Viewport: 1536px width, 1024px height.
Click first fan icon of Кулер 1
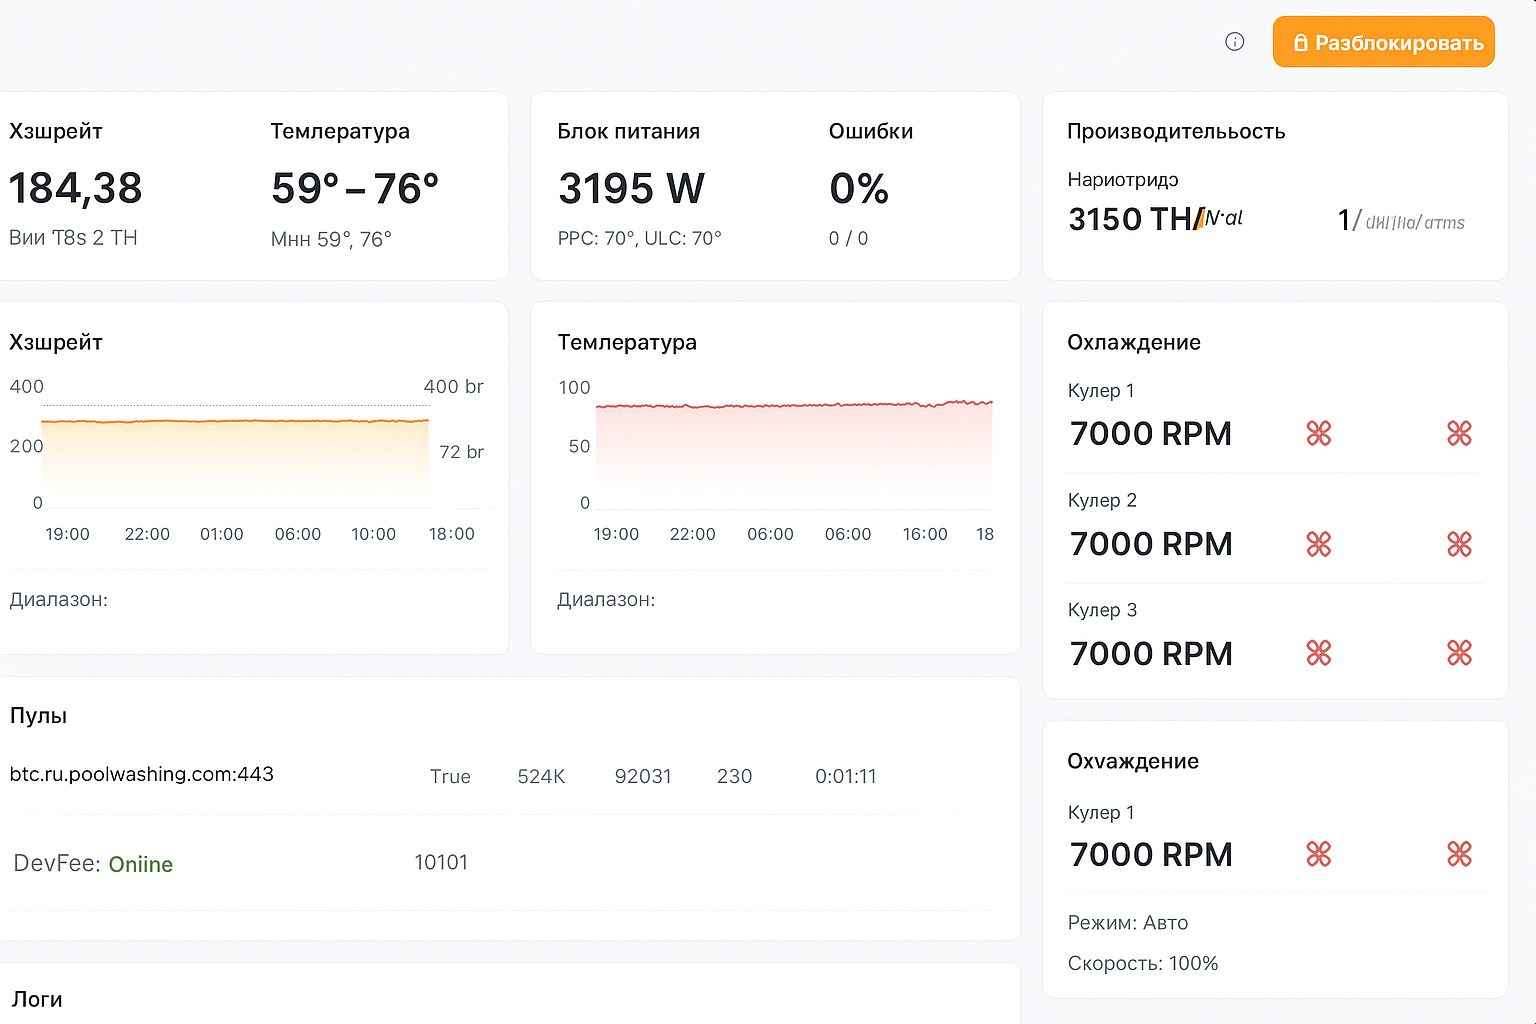(x=1319, y=433)
